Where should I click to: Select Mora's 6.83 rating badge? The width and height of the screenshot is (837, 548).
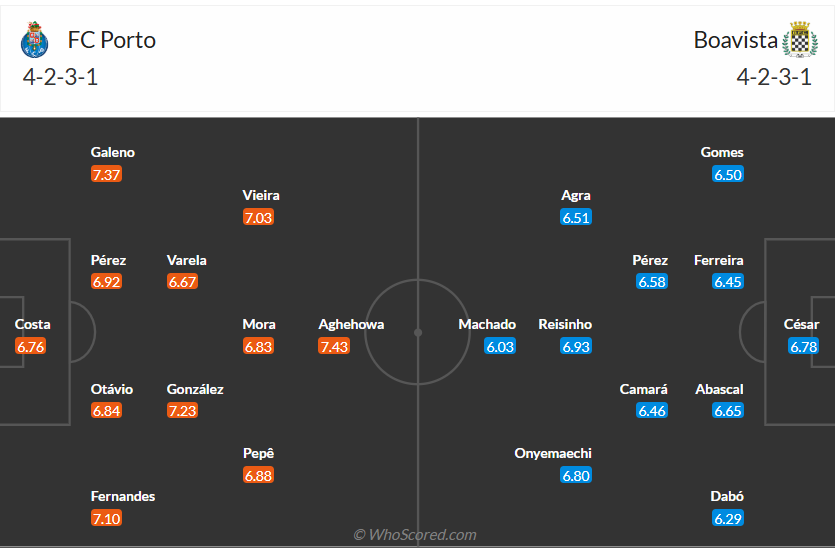pos(258,346)
